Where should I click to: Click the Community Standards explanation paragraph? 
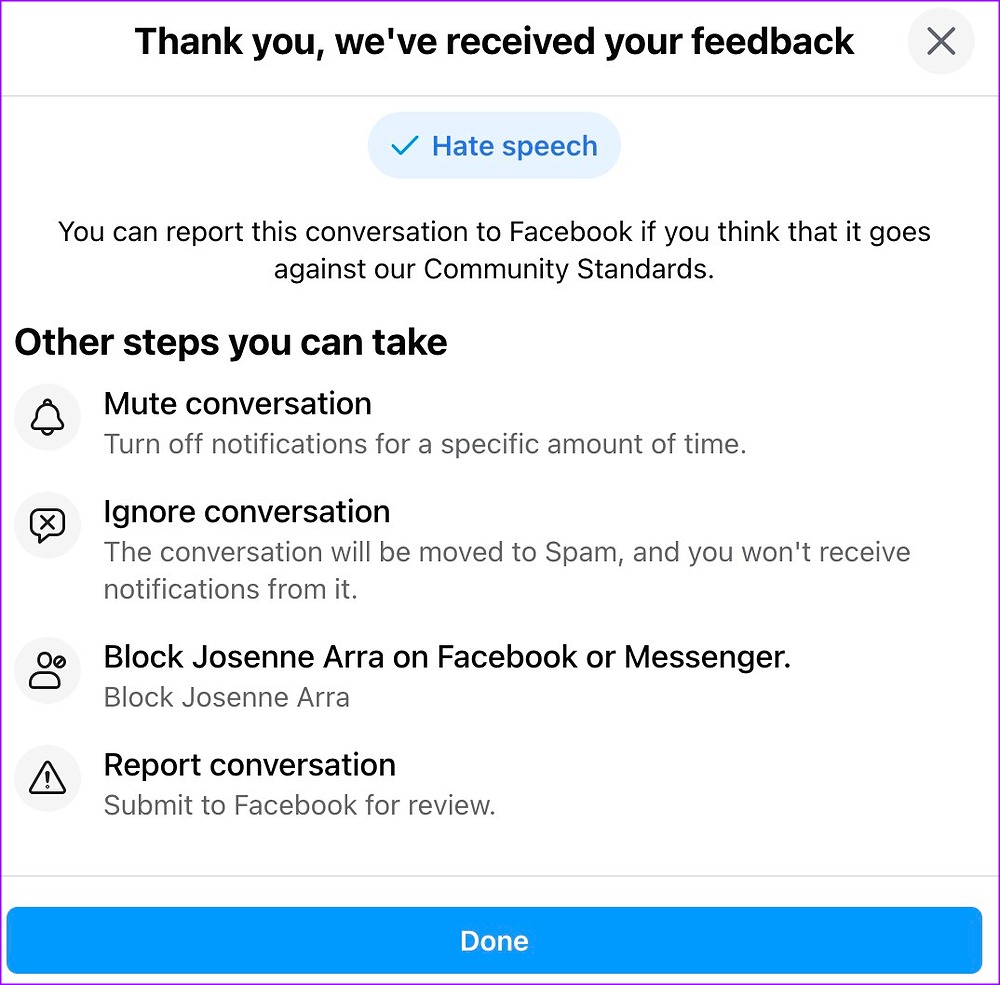click(494, 250)
